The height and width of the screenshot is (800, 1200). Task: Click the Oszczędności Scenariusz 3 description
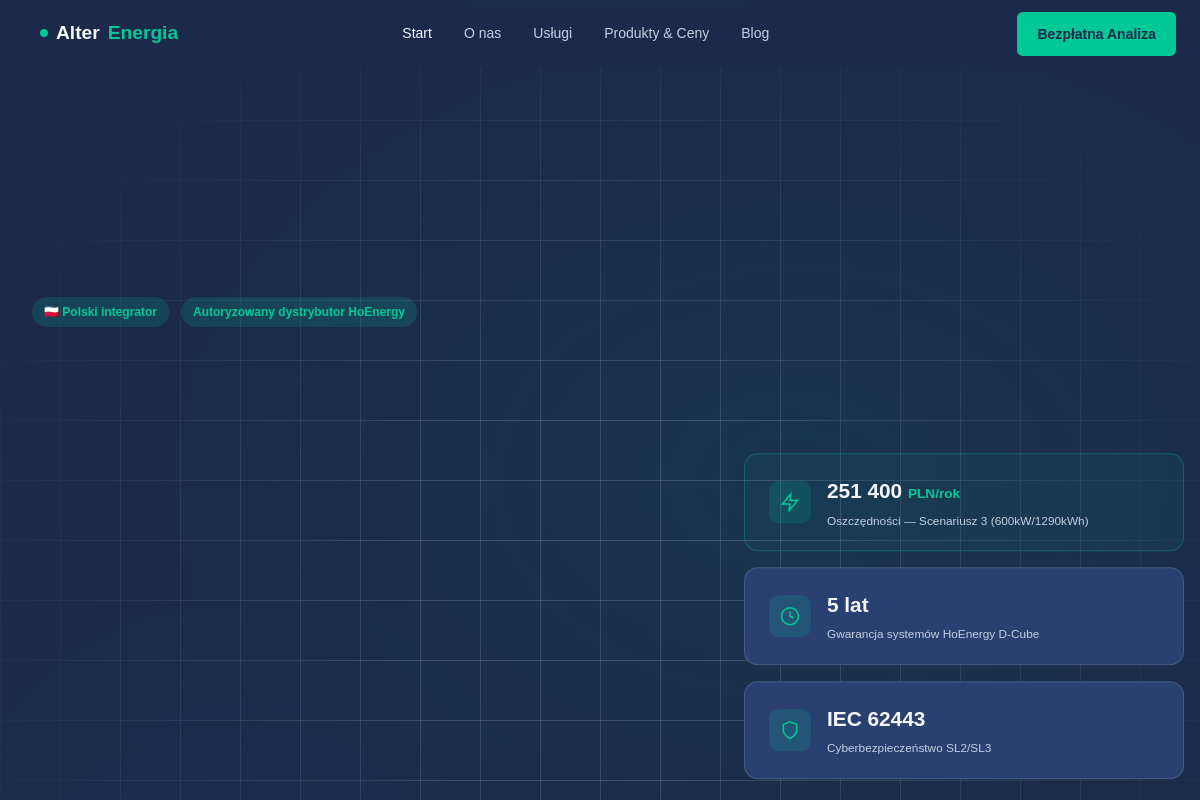(x=957, y=521)
